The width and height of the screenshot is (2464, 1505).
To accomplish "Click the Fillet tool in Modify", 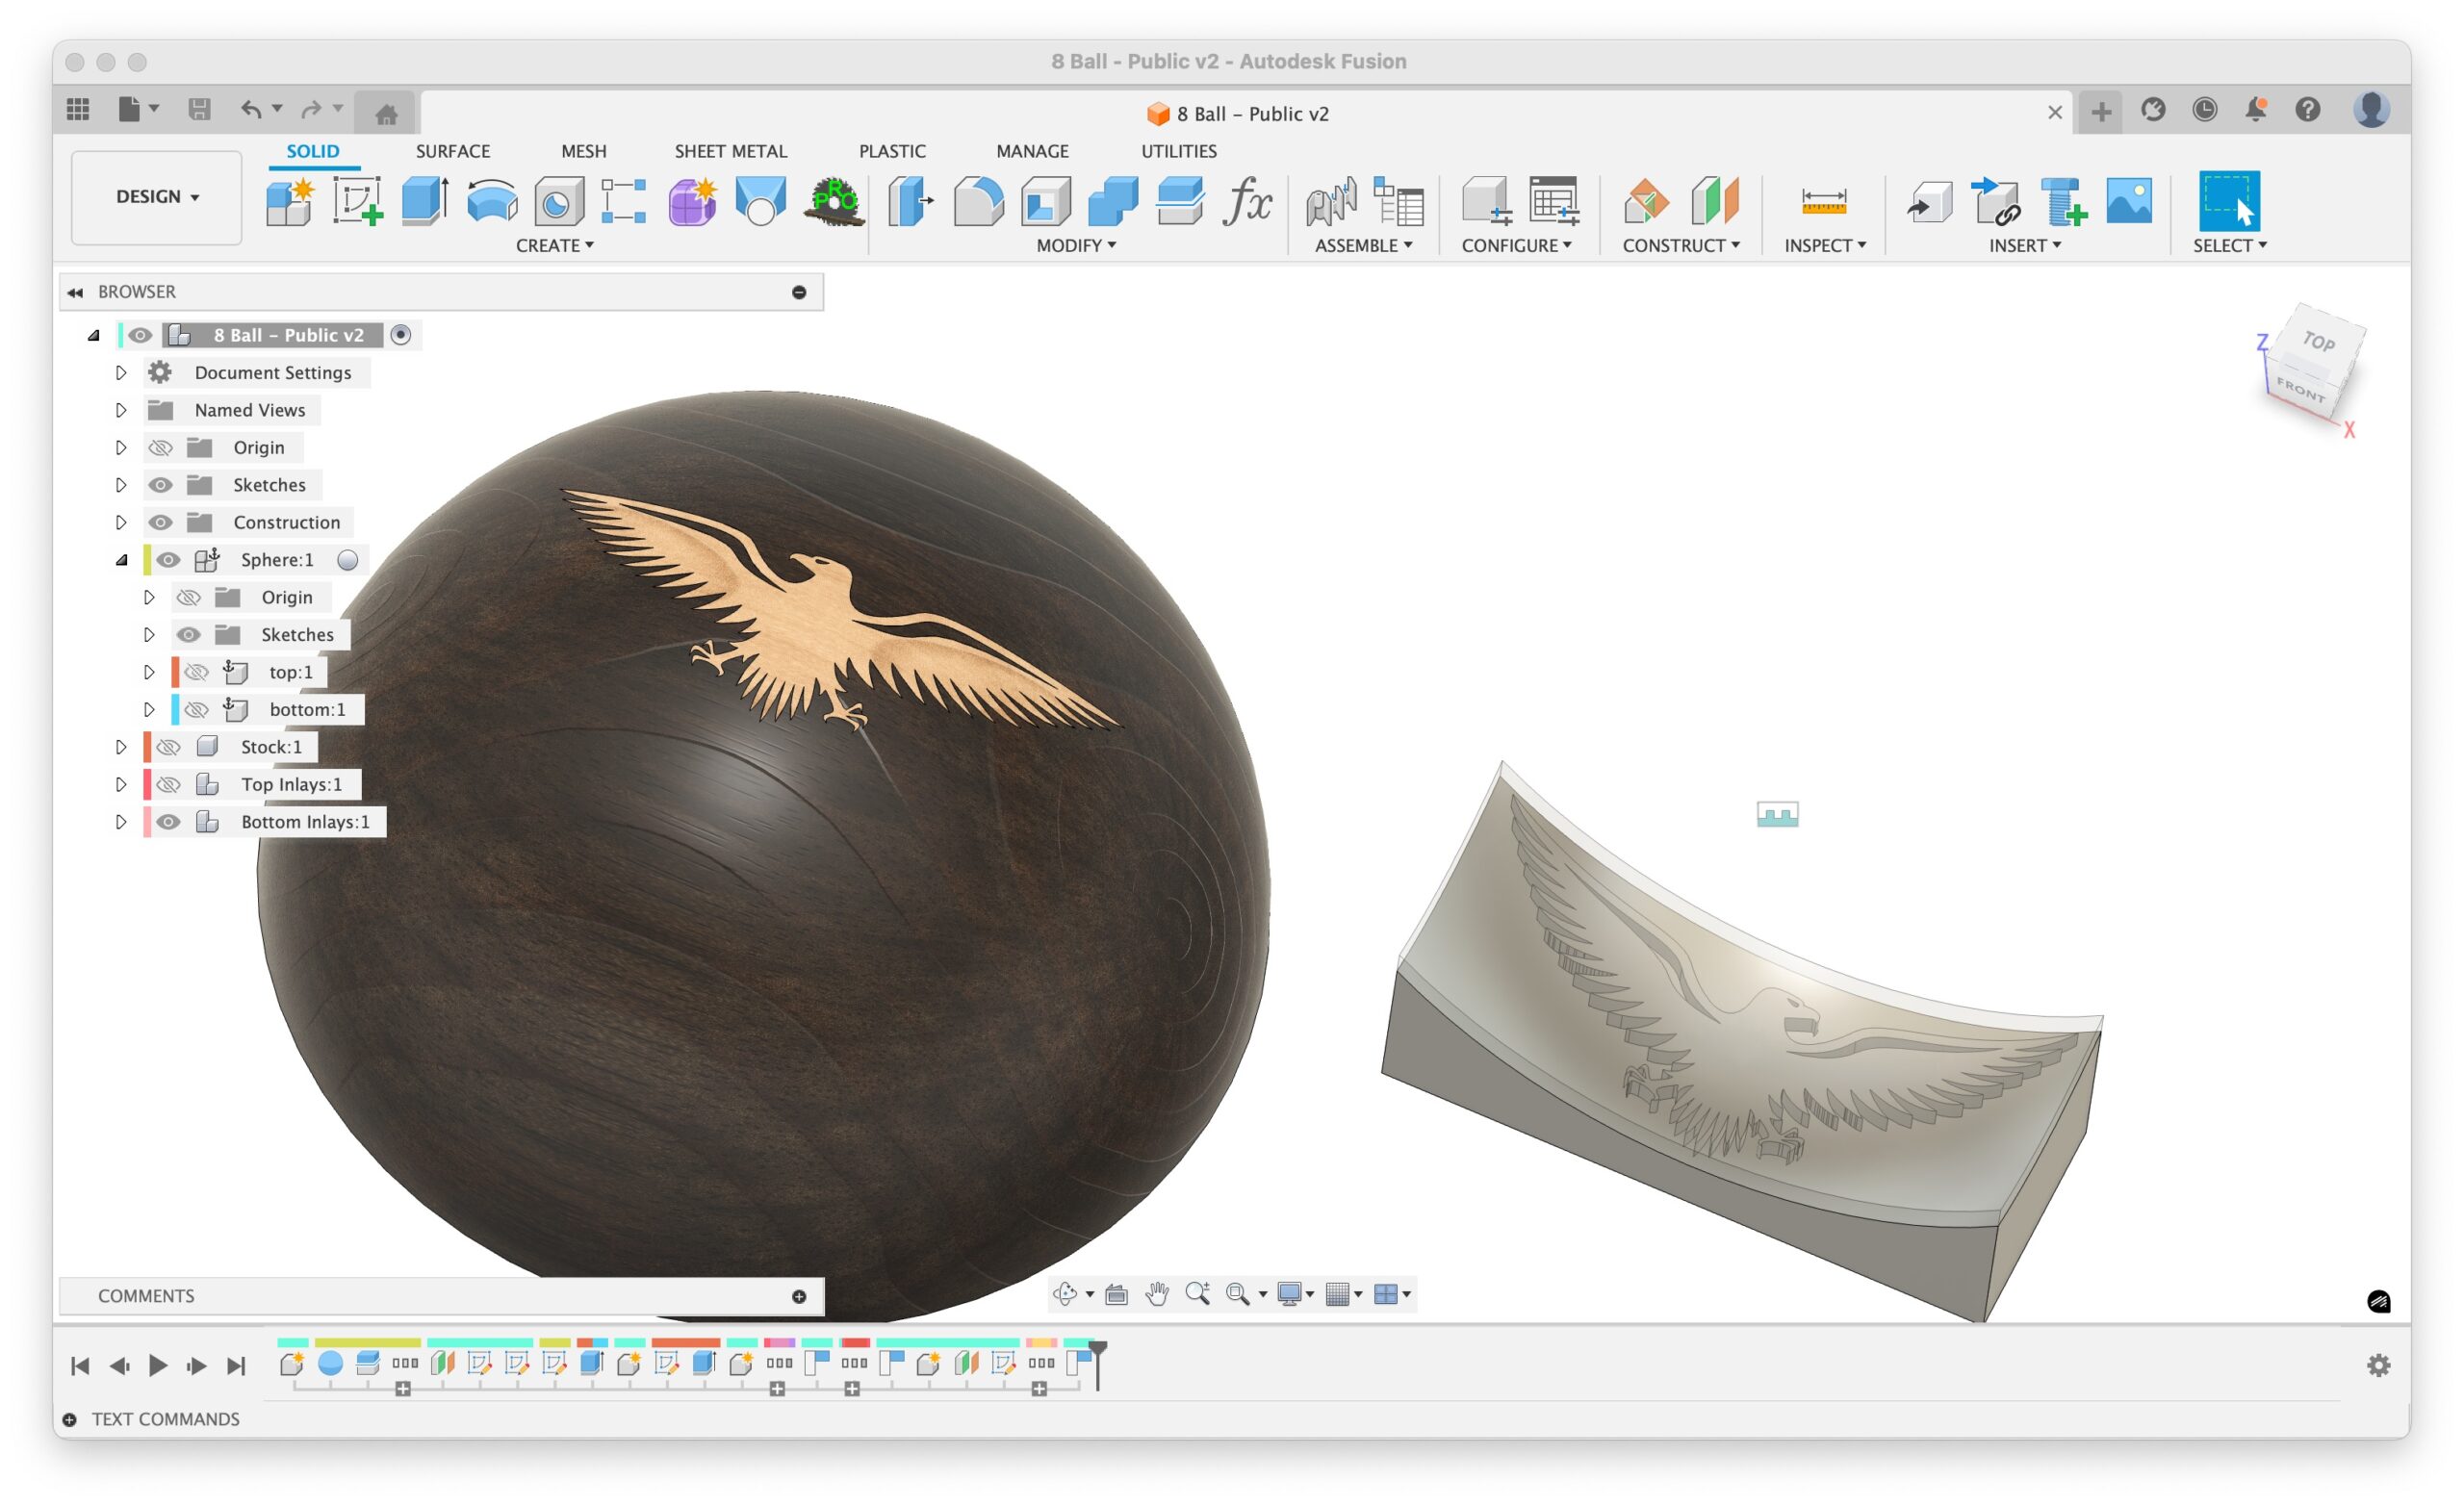I will (977, 200).
